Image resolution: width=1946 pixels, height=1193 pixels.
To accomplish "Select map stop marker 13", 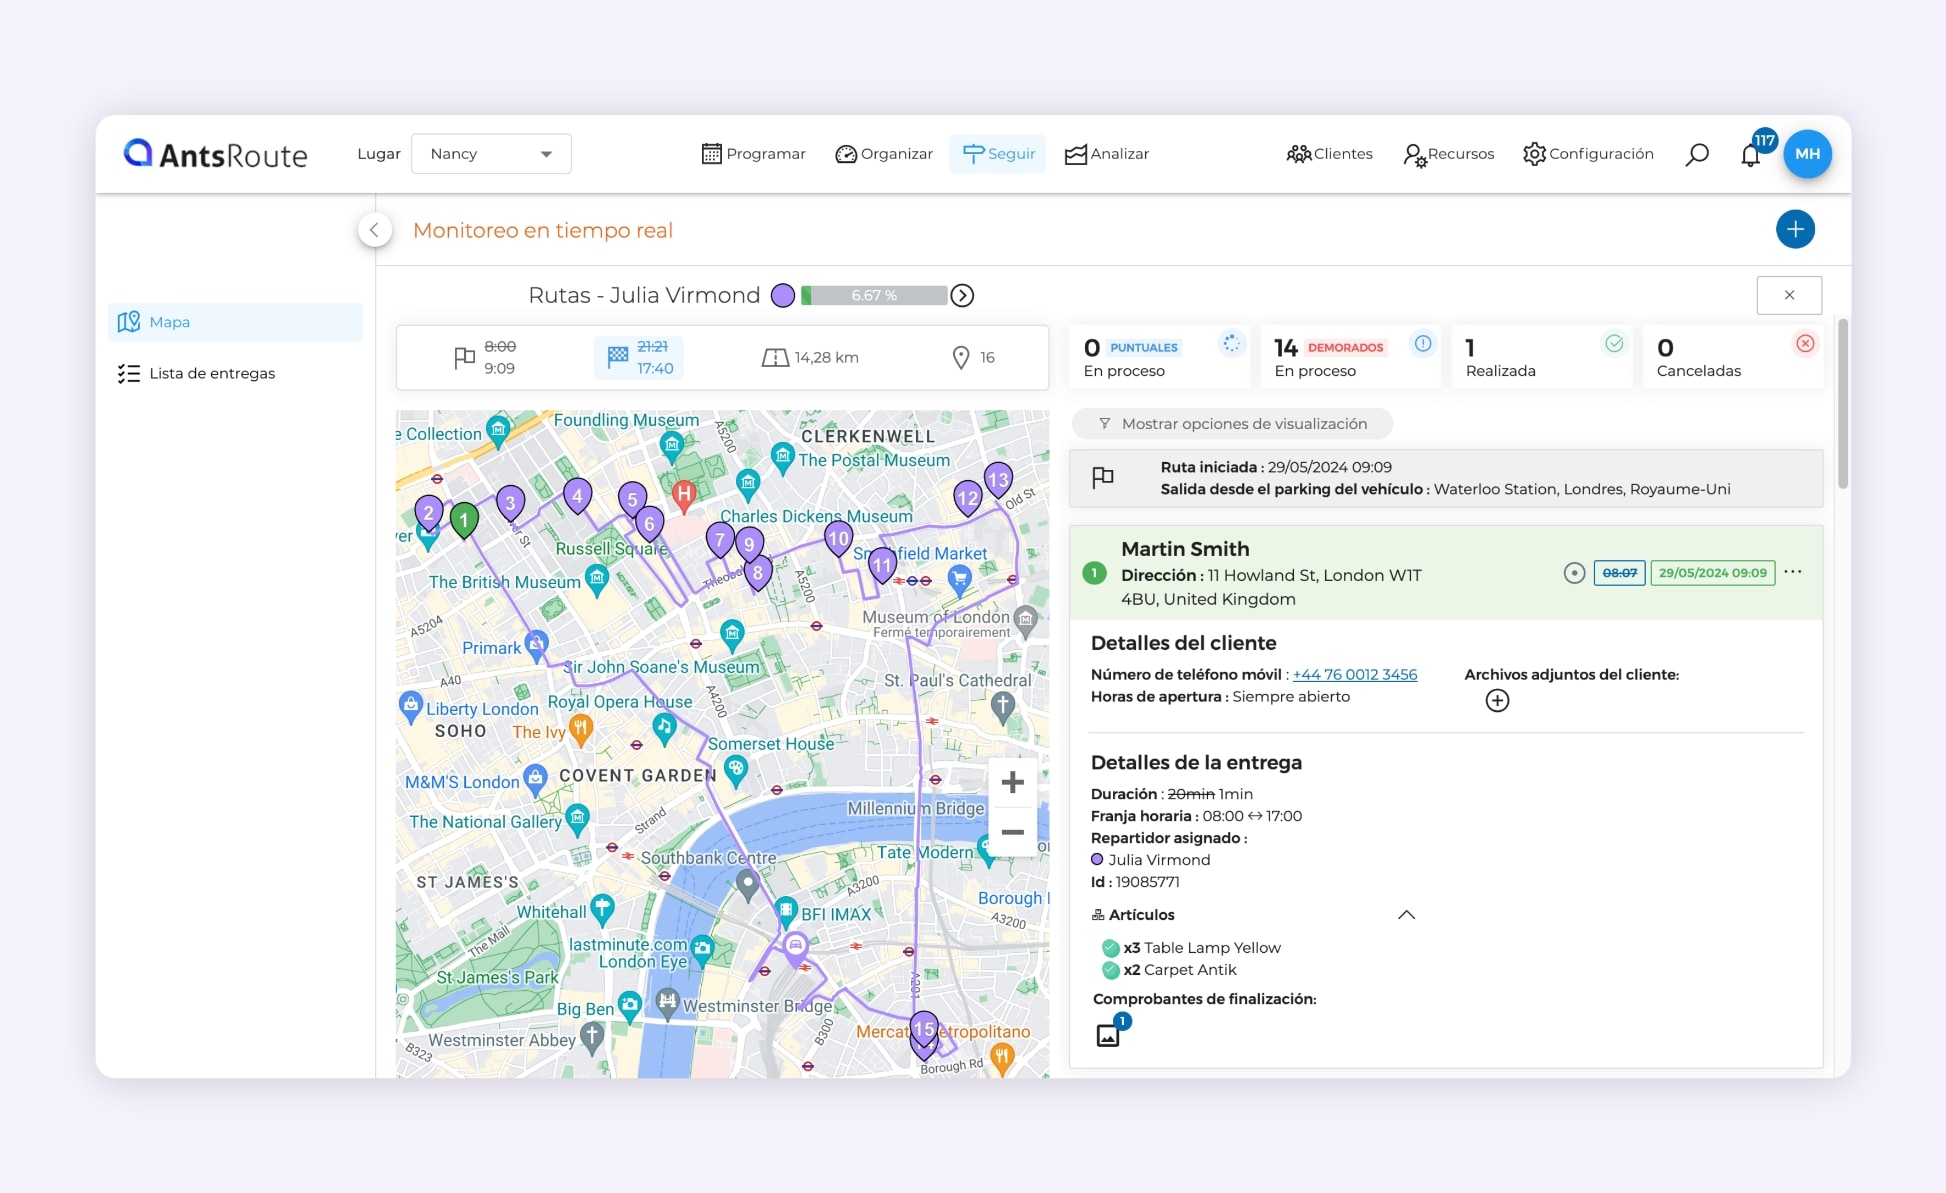I will (x=998, y=480).
